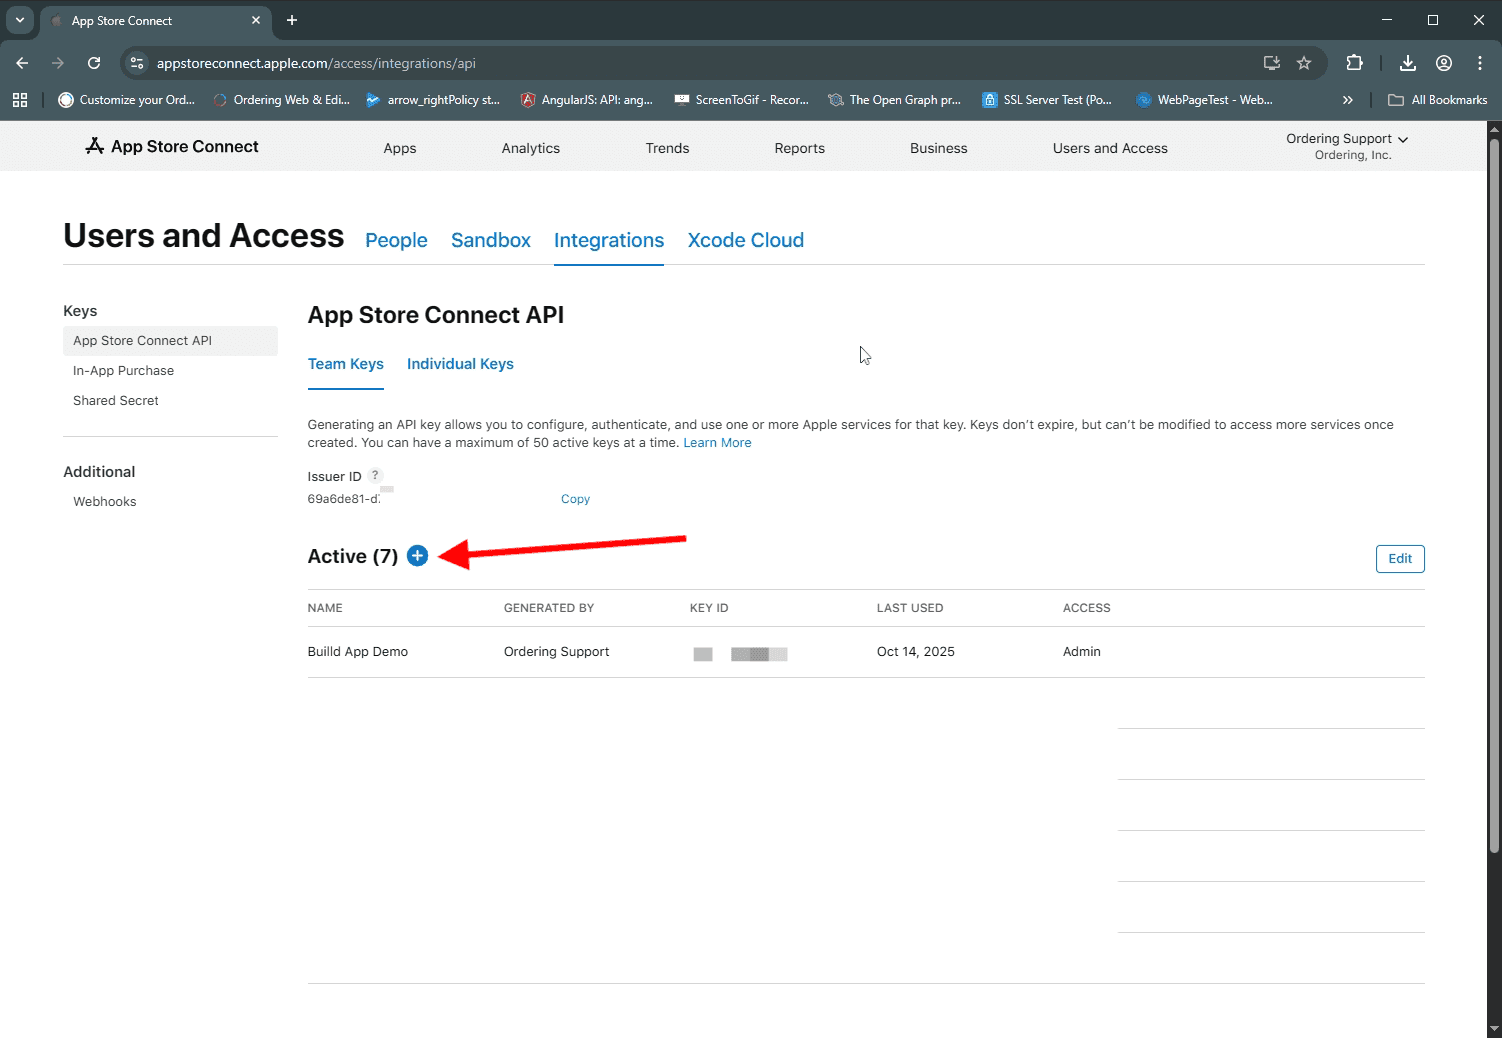Open the Chrome three-dot menu

[x=1480, y=63]
